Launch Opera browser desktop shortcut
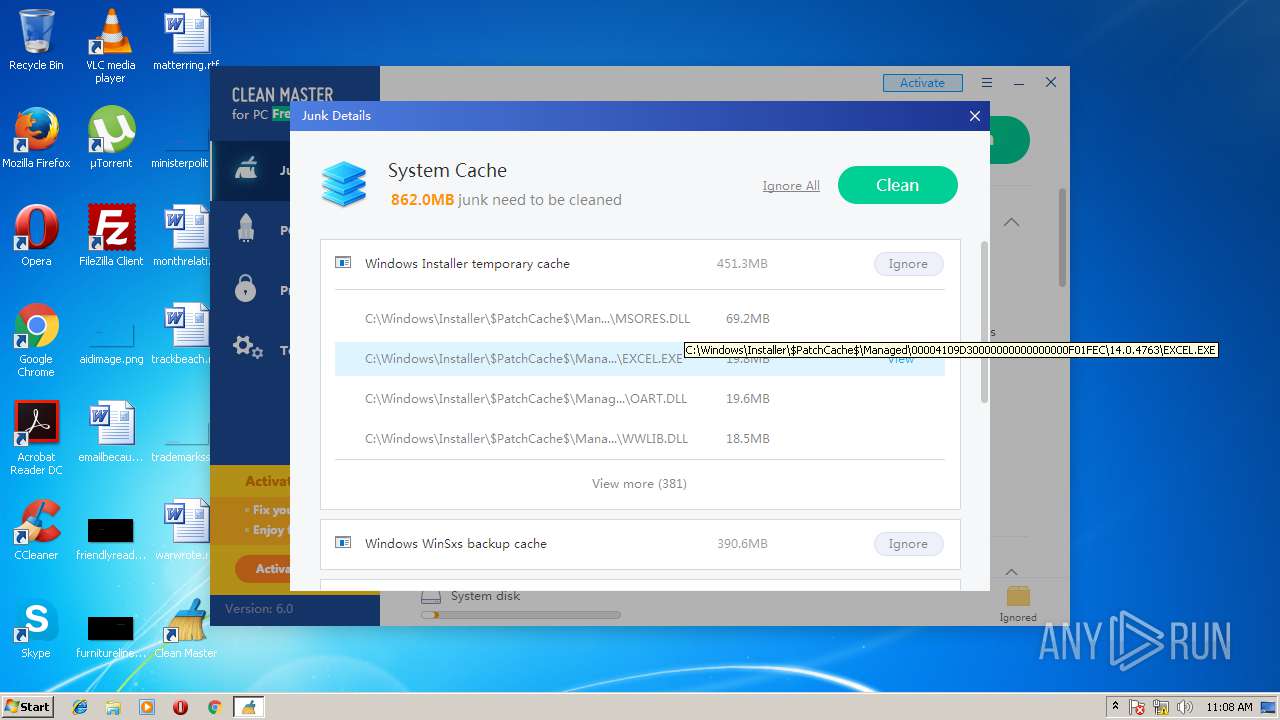 click(x=36, y=236)
